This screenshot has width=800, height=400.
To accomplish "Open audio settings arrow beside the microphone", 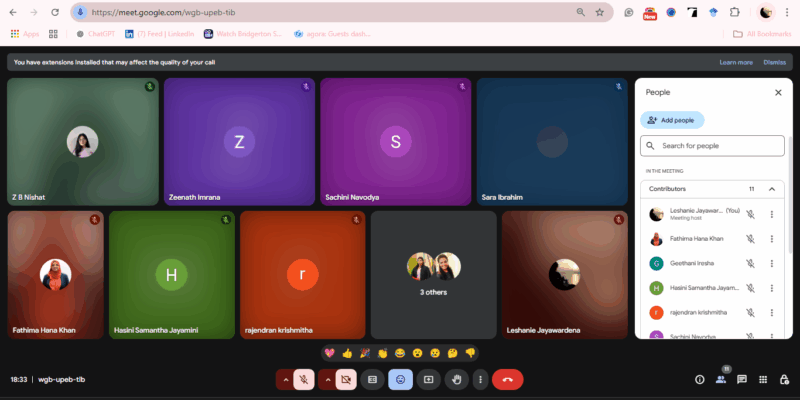I will coord(283,379).
